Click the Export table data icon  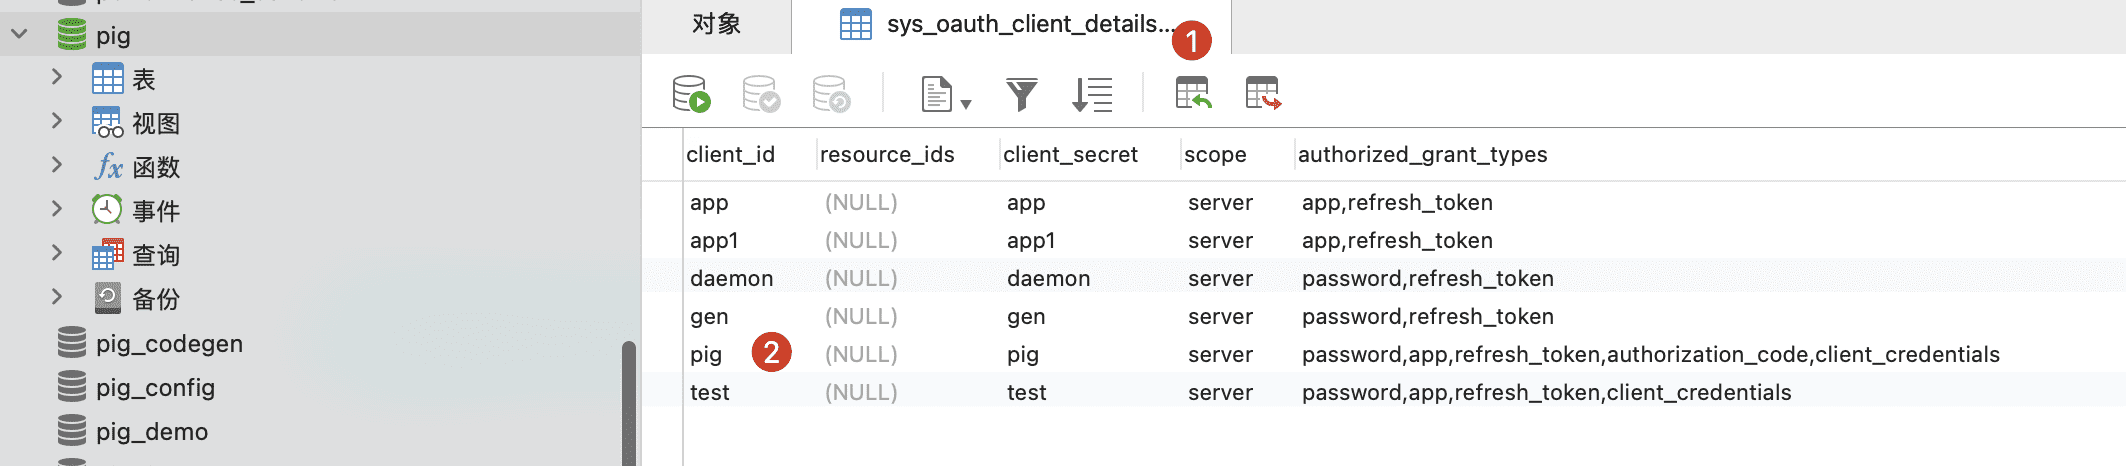coord(1263,94)
